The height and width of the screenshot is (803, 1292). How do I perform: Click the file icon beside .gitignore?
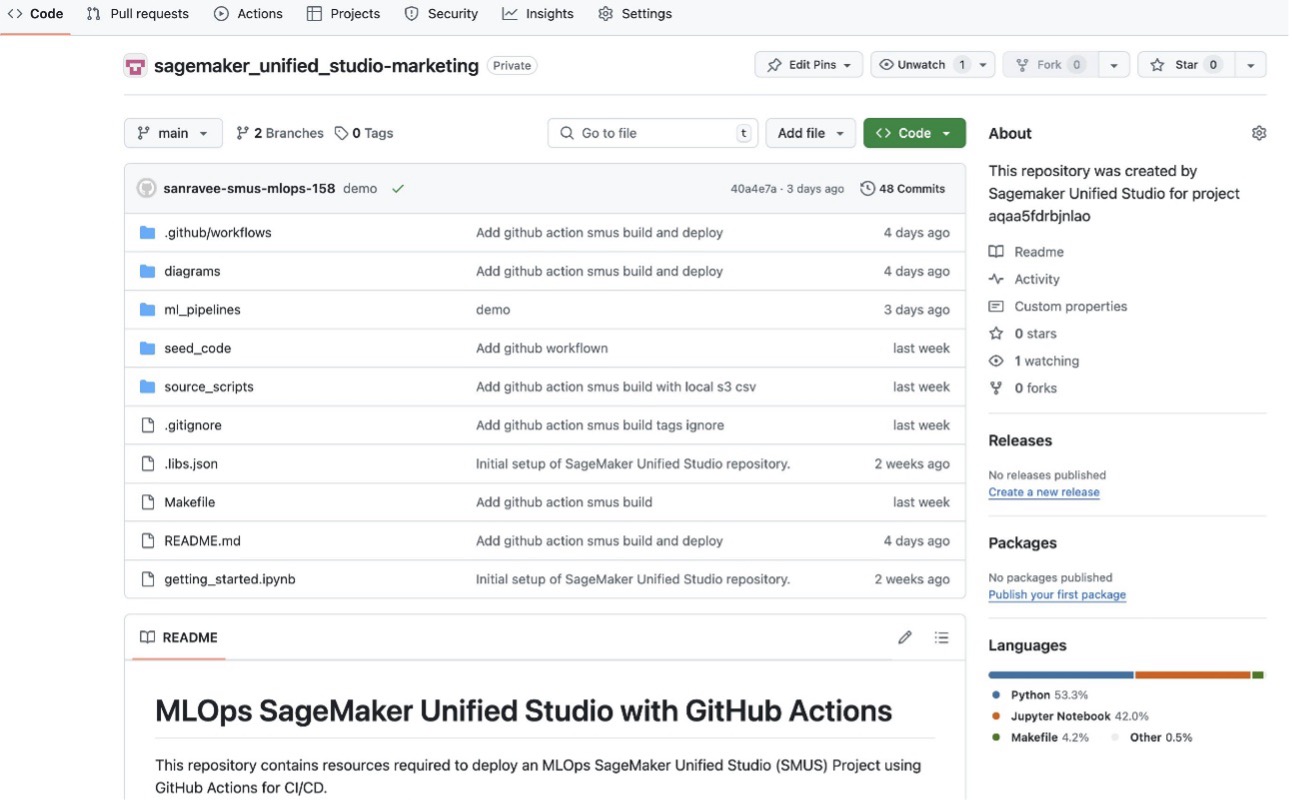click(148, 425)
